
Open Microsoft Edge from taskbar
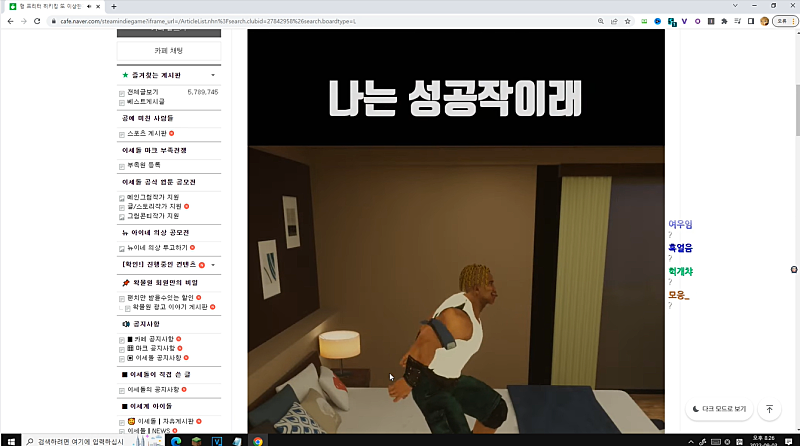176,441
